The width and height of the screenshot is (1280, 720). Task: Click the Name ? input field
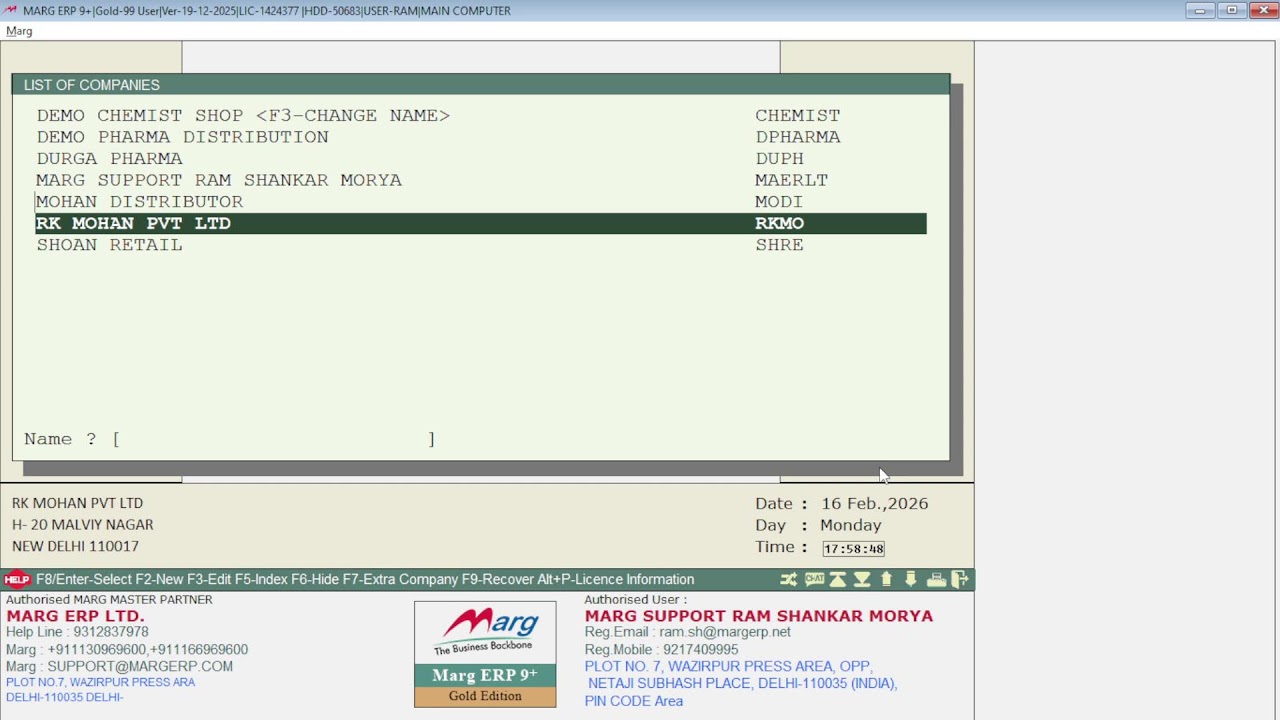274,439
